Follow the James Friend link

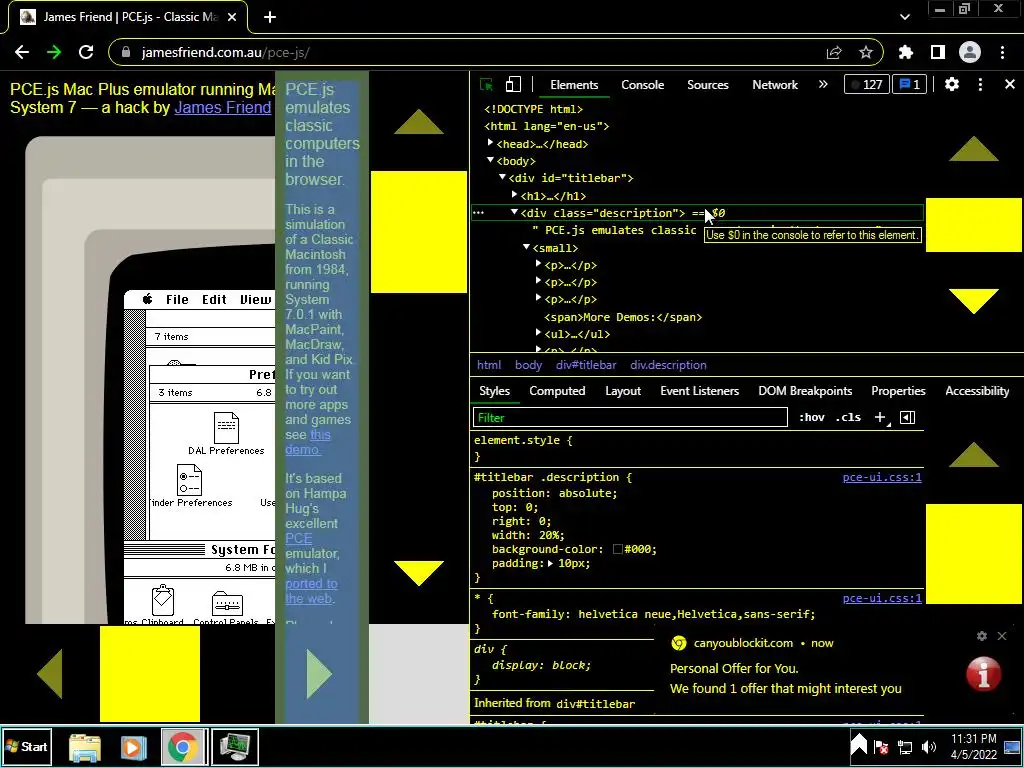point(222,107)
